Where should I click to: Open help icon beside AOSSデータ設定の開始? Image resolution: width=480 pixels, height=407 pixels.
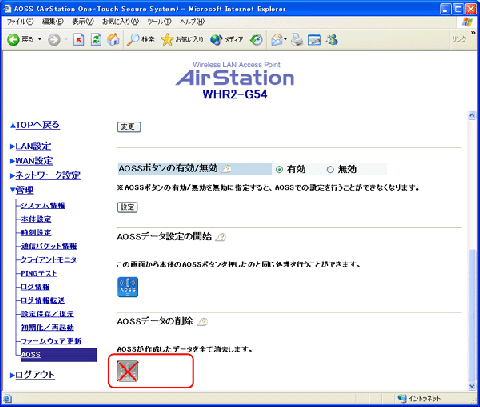click(220, 237)
